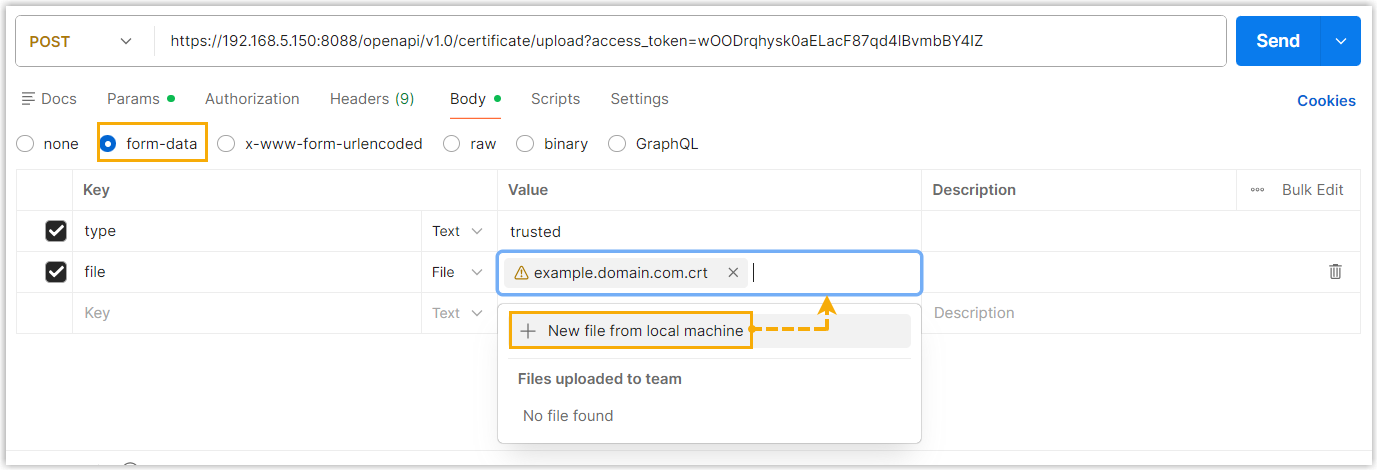Open the POST method dropdown

click(82, 41)
